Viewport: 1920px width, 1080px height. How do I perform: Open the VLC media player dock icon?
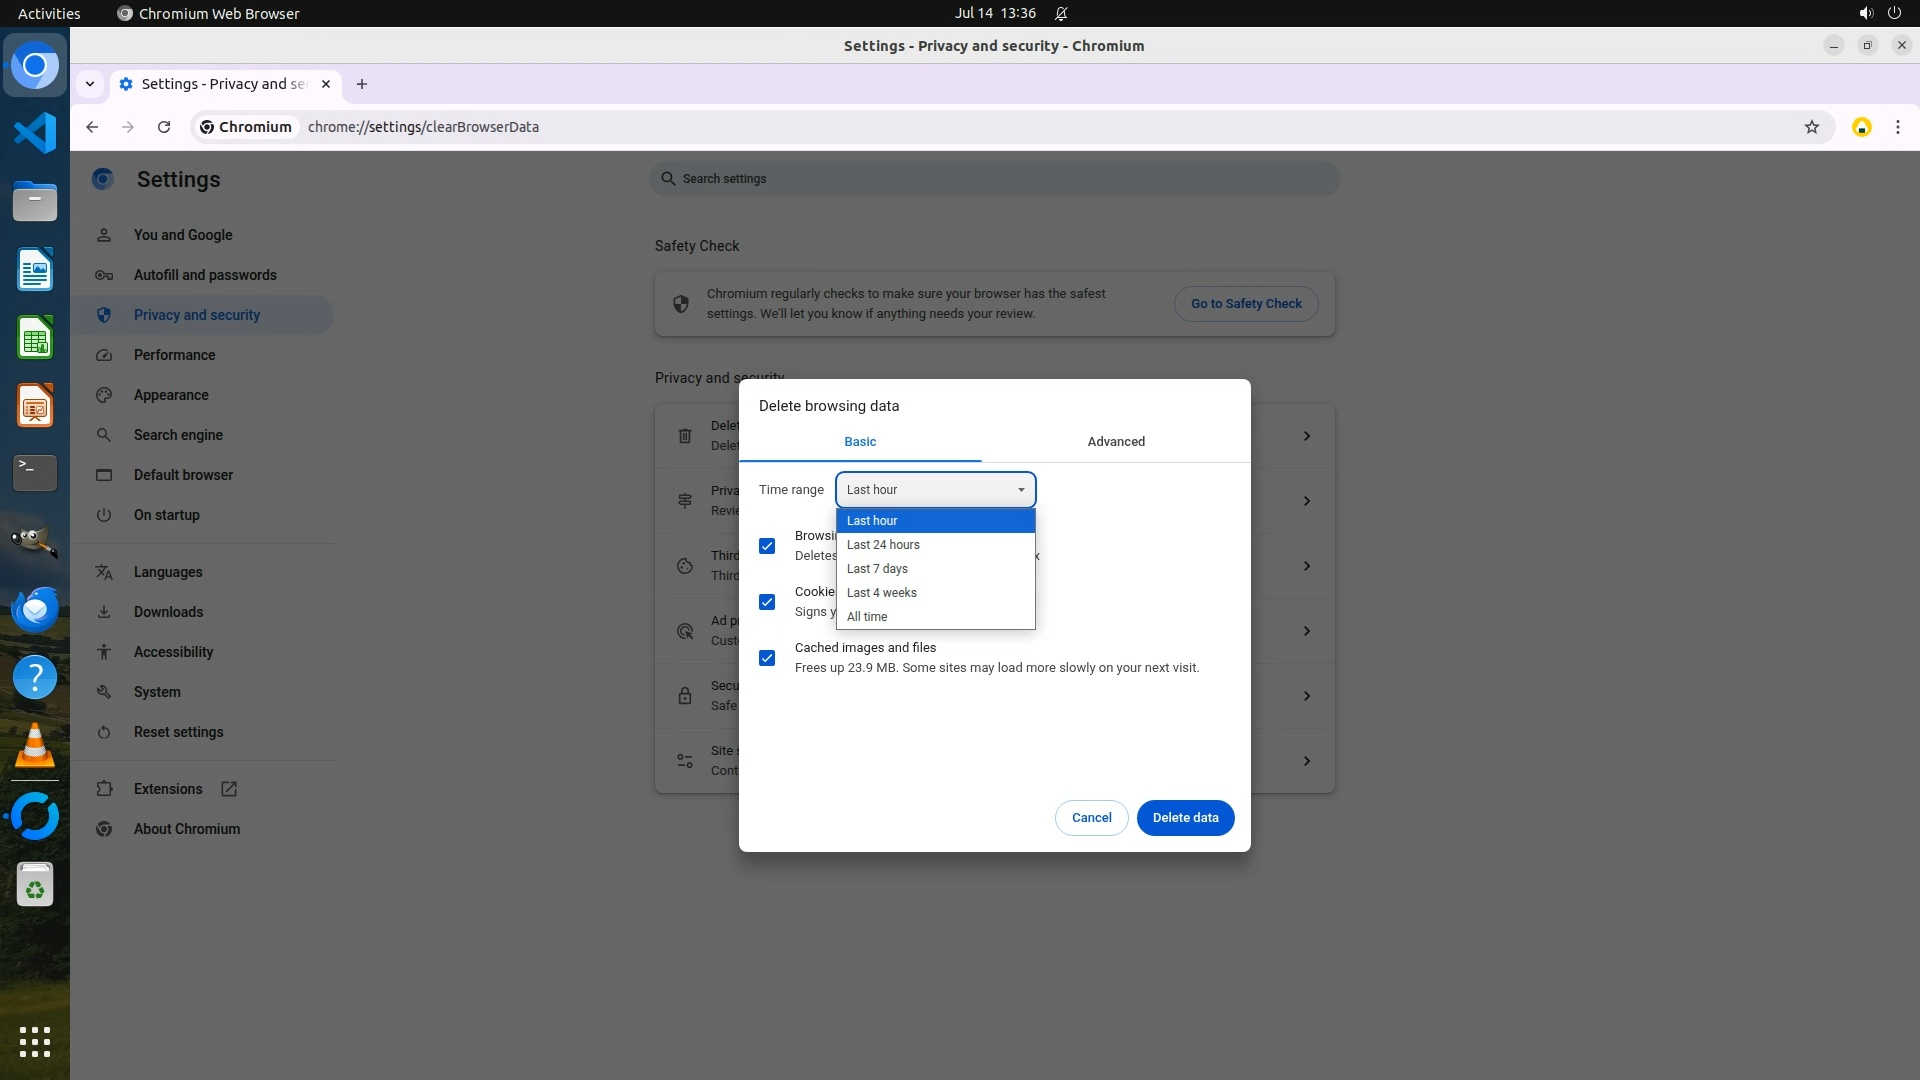35,746
